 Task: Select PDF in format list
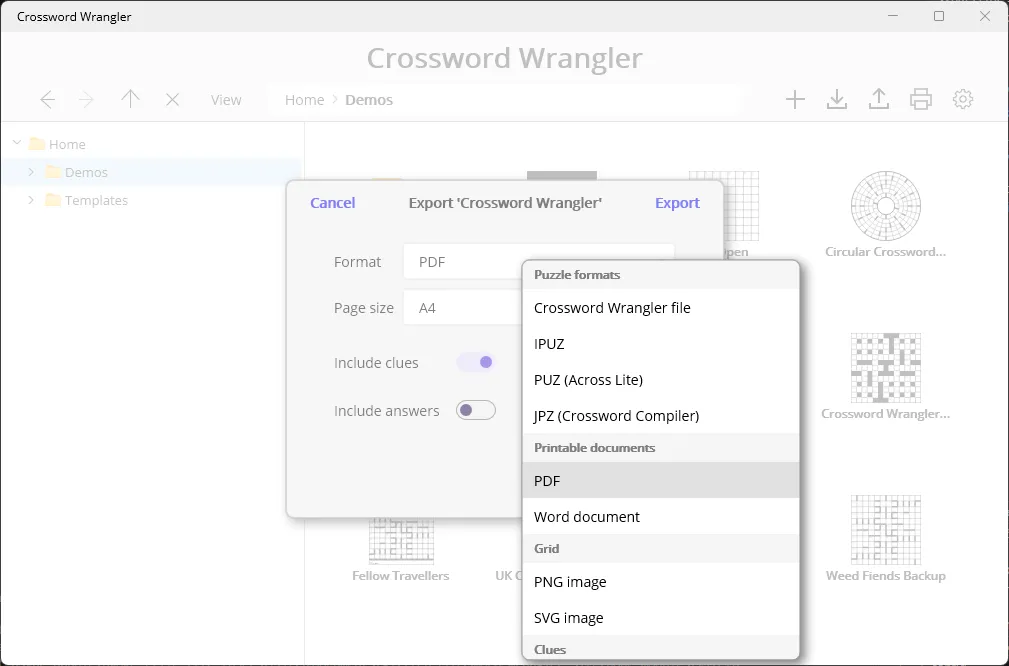point(661,480)
